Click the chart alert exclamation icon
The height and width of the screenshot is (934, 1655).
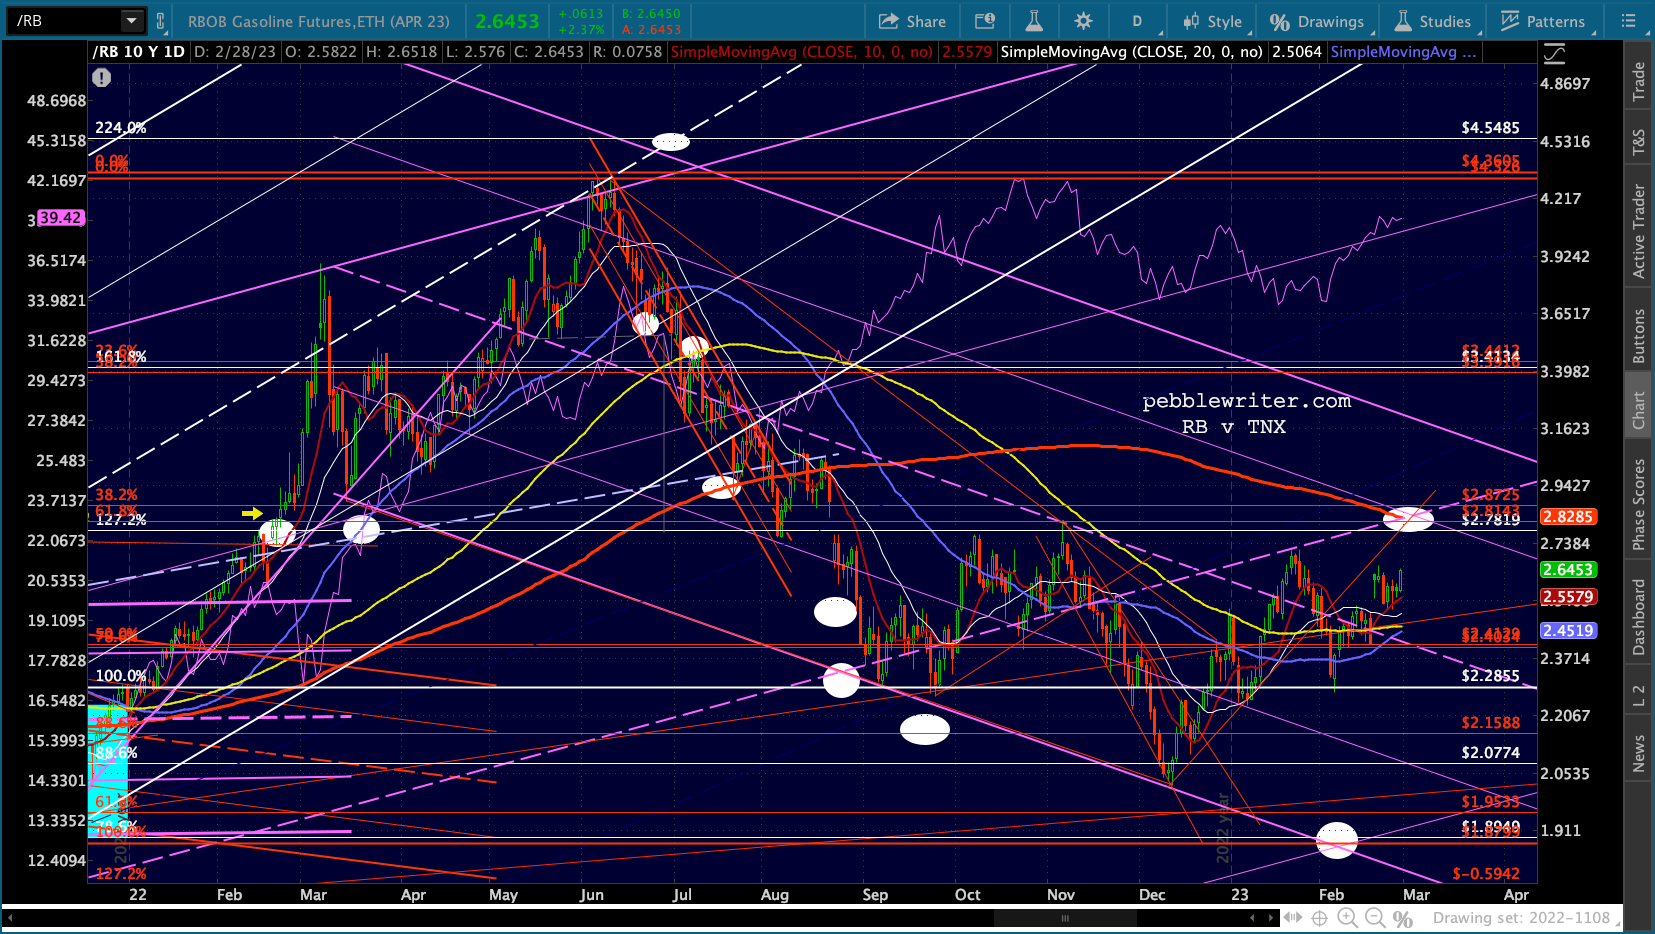[x=102, y=77]
